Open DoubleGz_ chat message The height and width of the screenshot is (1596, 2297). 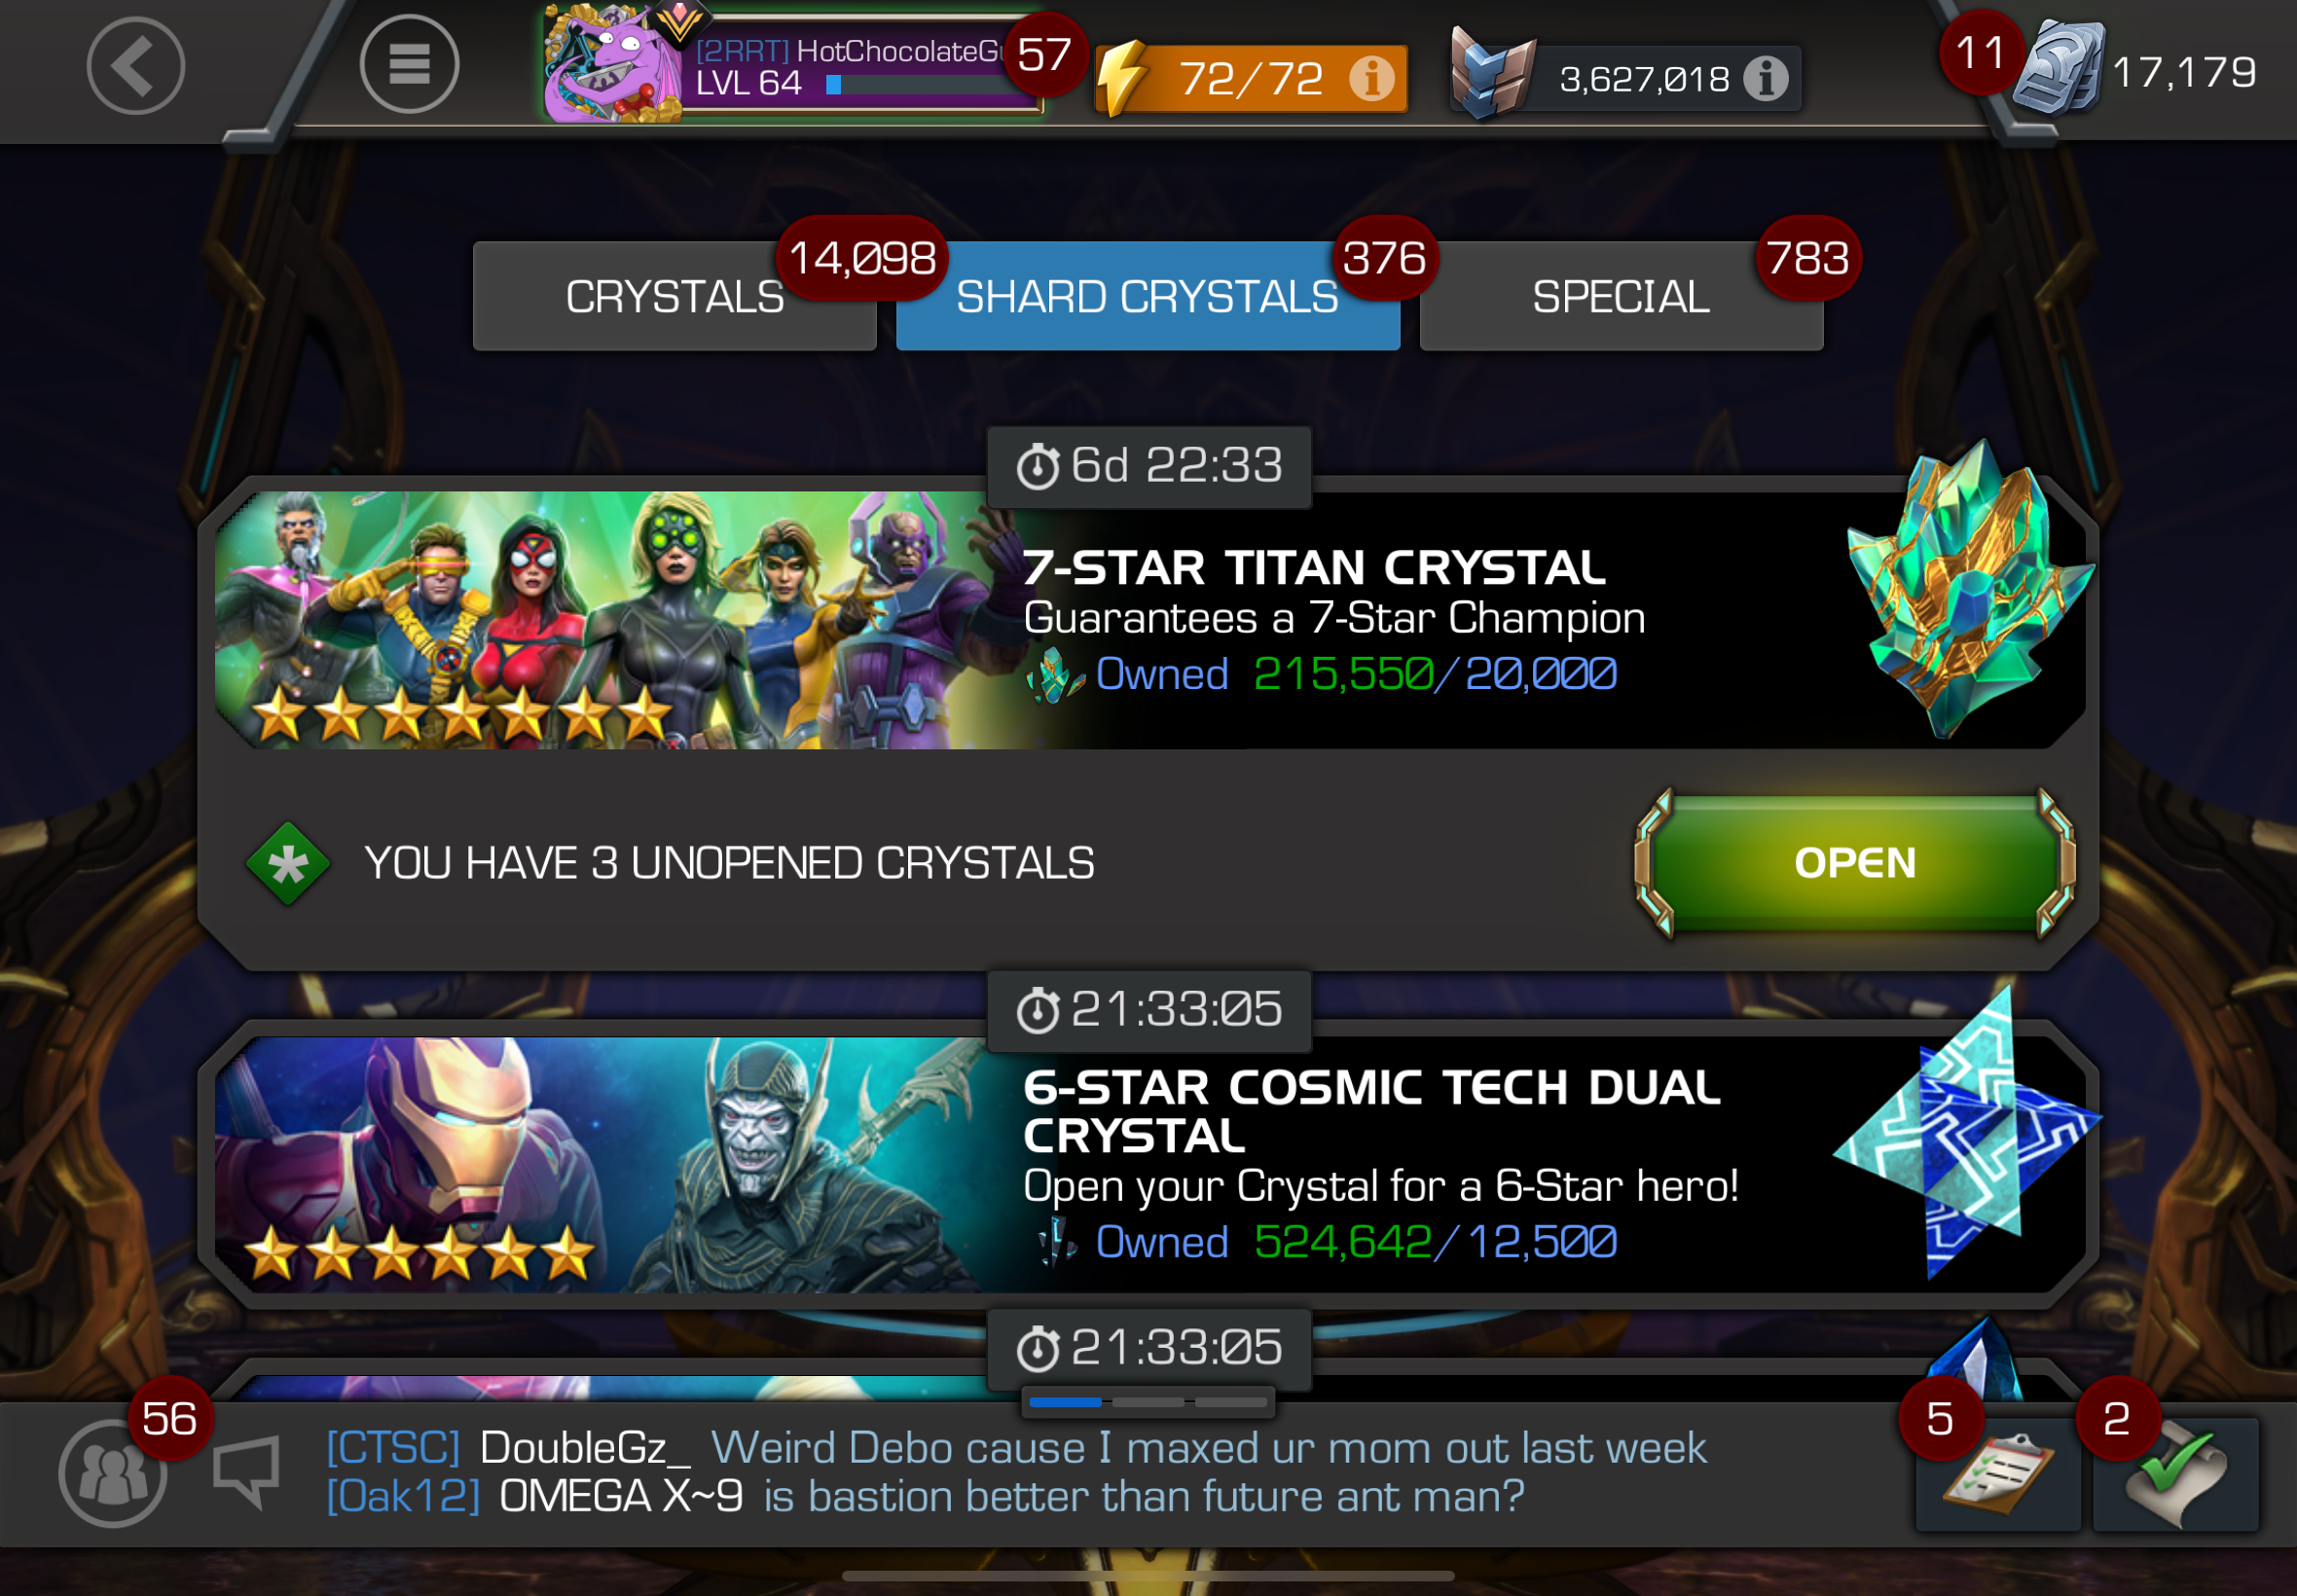(1017, 1448)
